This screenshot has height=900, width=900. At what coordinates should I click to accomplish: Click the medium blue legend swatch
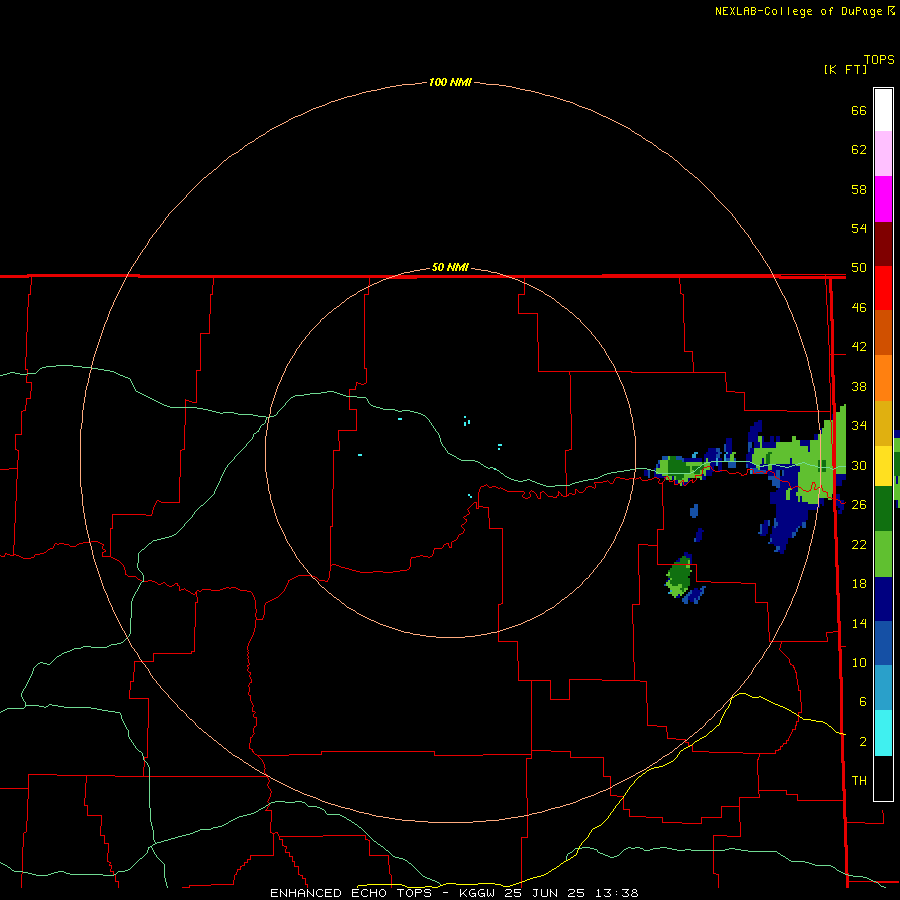(x=883, y=643)
